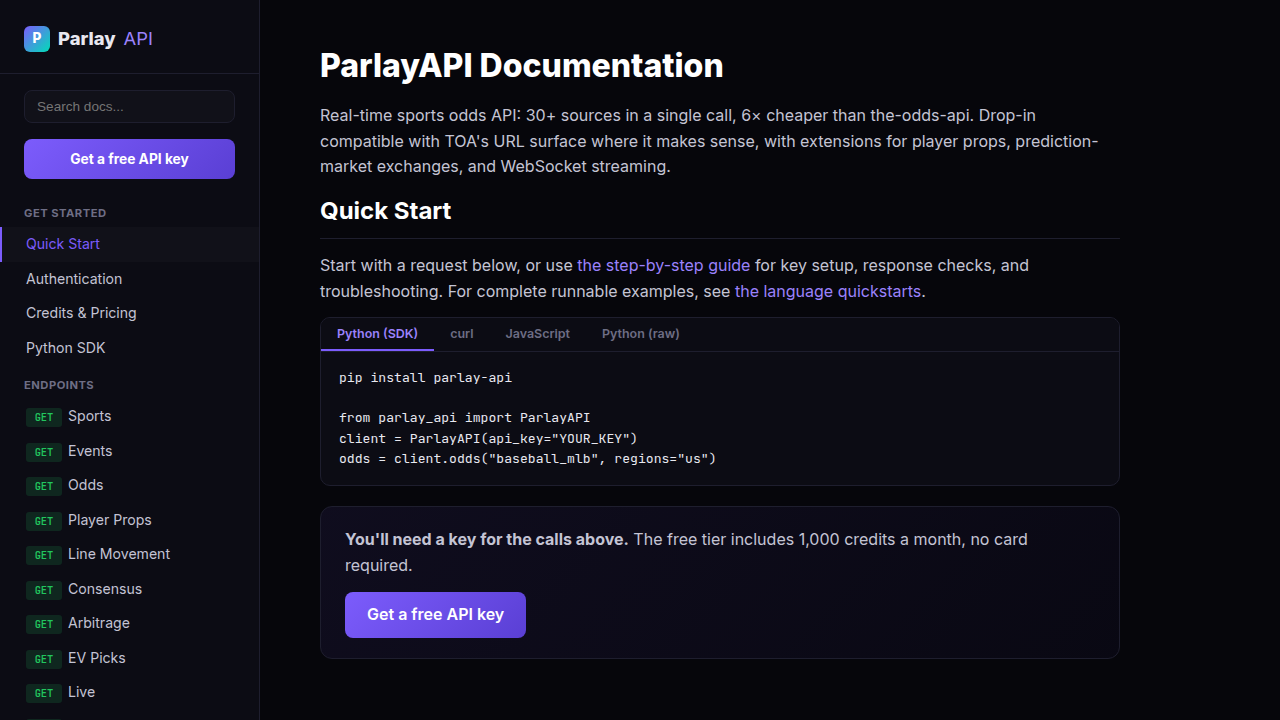Switch to the Python (raw) code tab
1280x720 pixels.
(x=641, y=334)
